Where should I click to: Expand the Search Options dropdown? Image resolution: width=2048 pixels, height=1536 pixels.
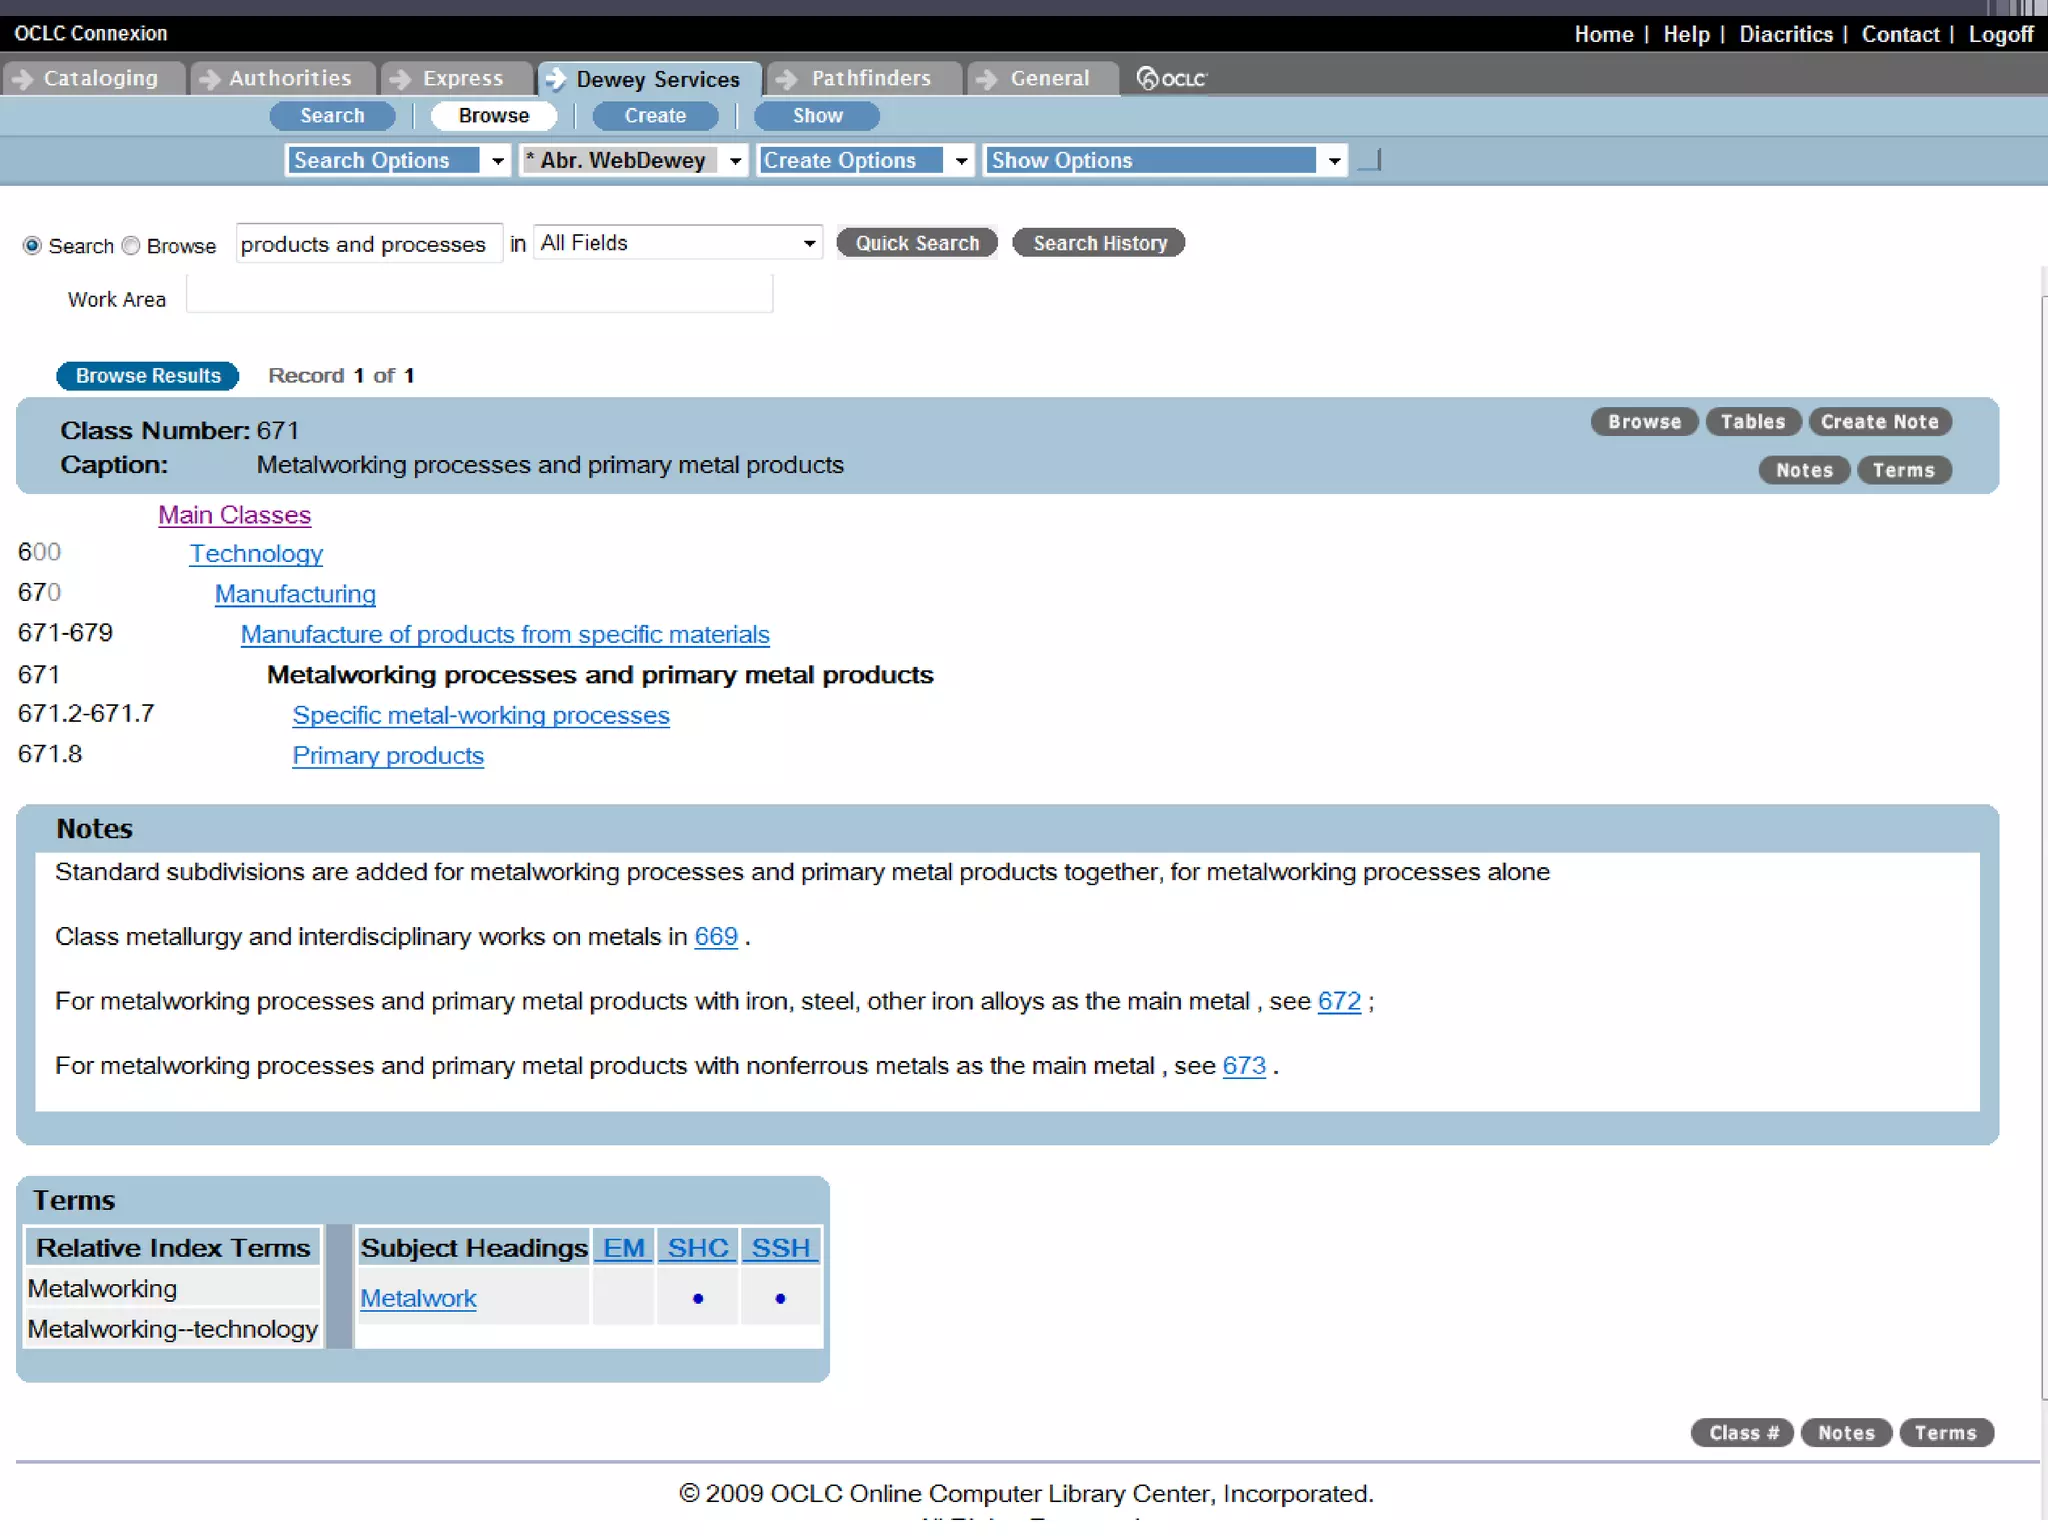coord(497,160)
